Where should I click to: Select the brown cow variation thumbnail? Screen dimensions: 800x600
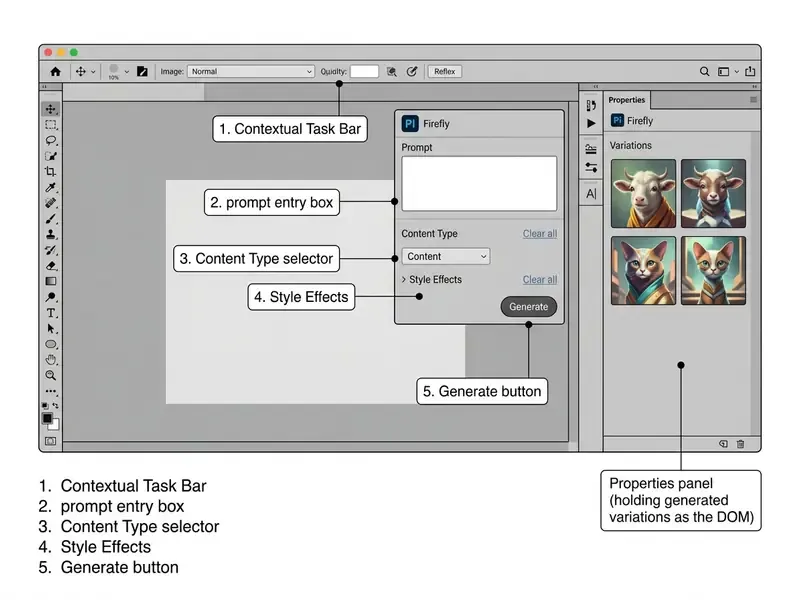point(713,193)
